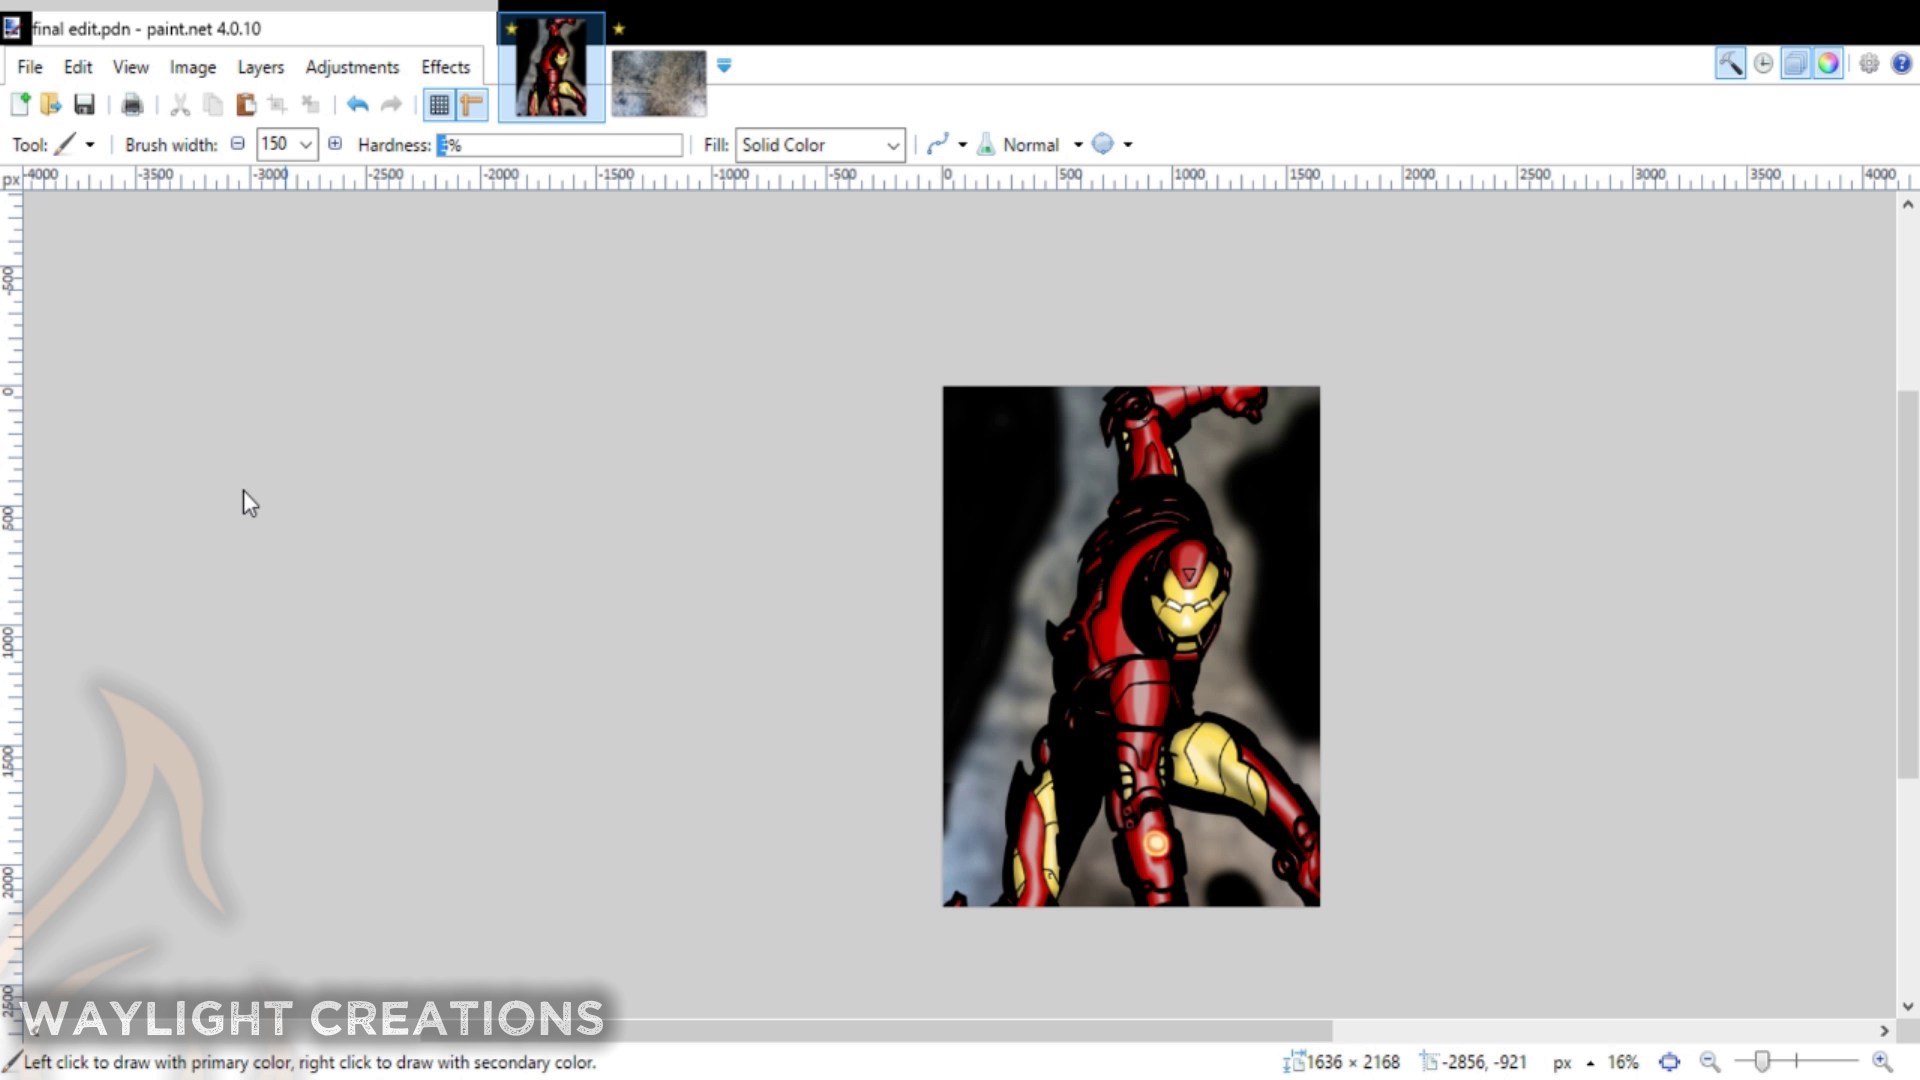
Task: Open the Layers menu
Action: (x=261, y=67)
